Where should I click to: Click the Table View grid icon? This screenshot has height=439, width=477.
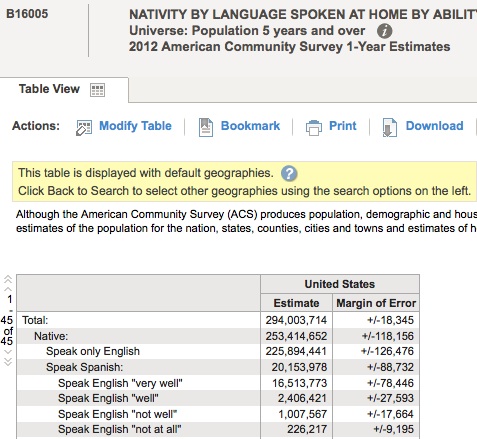click(x=97, y=90)
